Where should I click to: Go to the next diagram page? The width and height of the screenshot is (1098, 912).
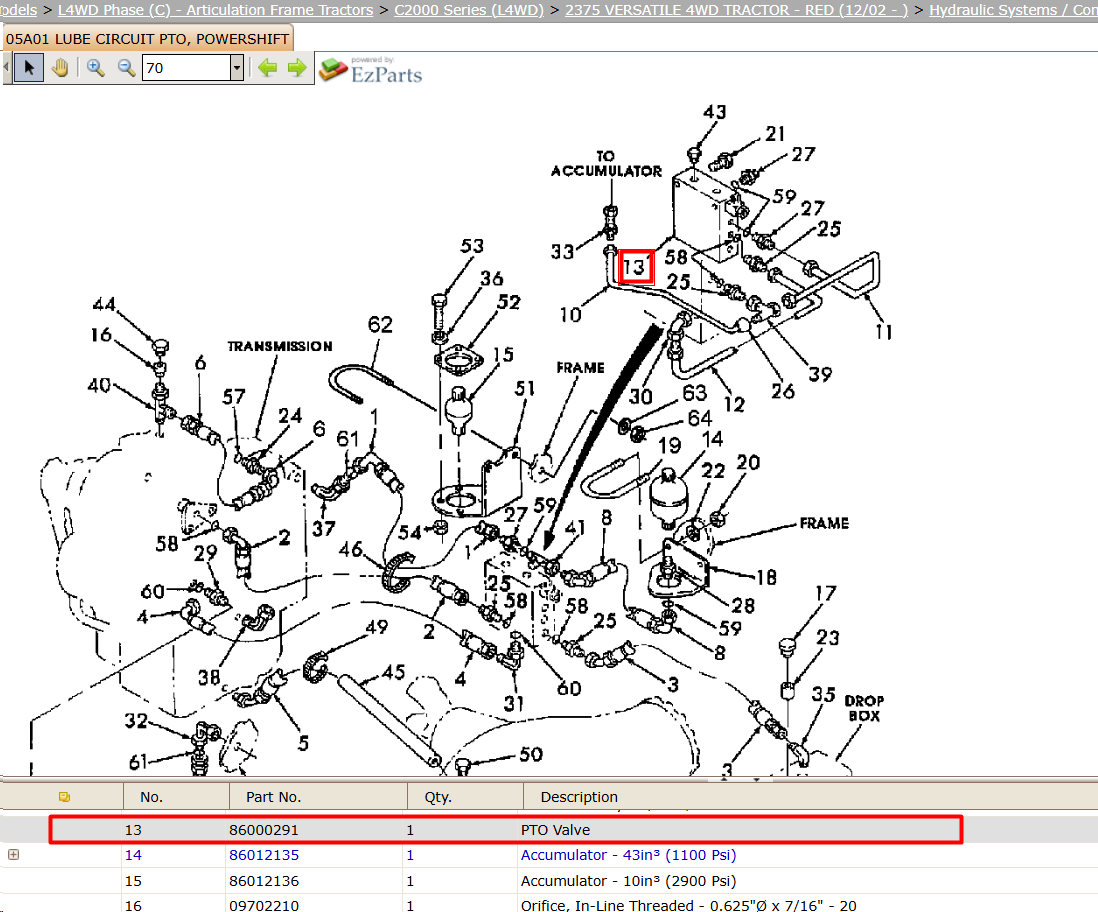click(298, 68)
